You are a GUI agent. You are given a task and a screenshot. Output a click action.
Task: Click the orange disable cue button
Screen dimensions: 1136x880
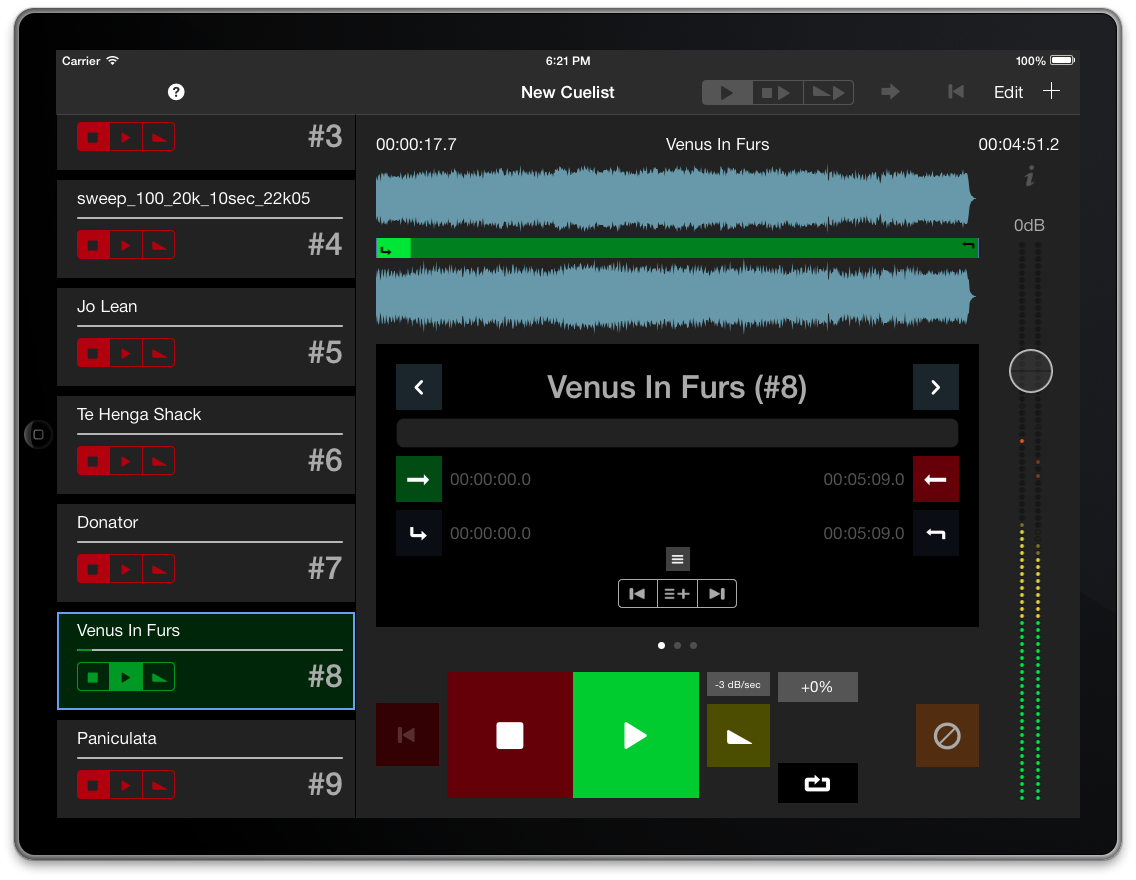[947, 735]
